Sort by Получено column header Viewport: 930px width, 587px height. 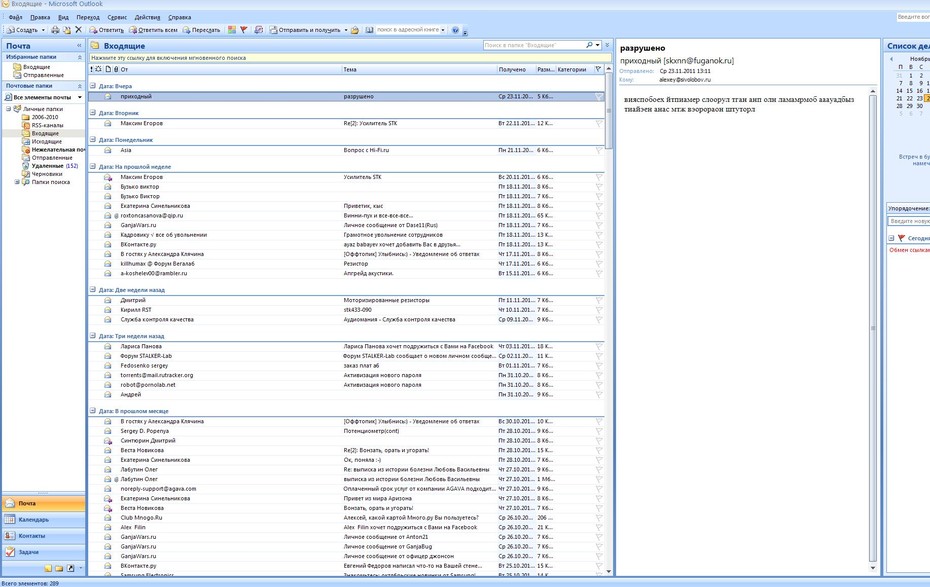[516, 69]
